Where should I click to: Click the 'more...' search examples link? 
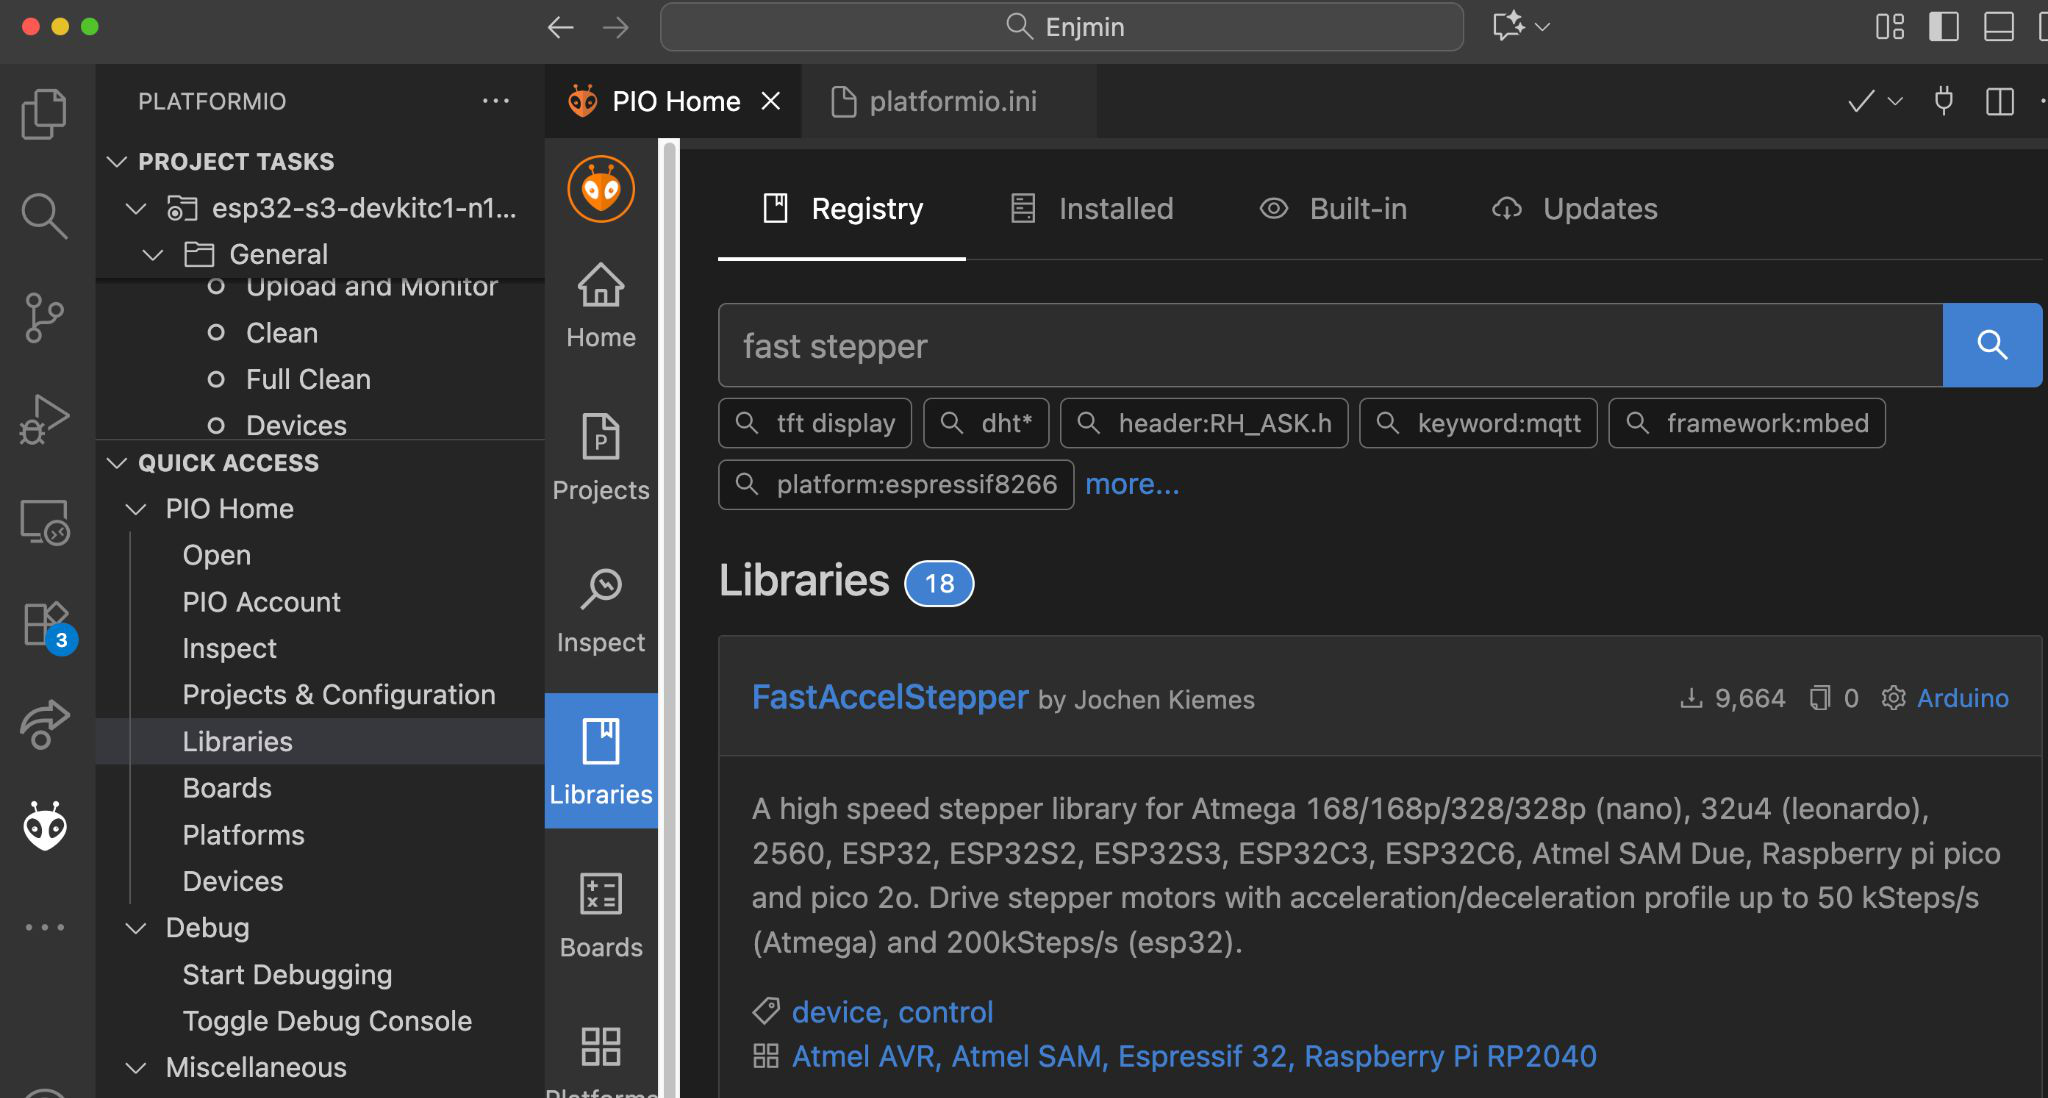coord(1132,484)
